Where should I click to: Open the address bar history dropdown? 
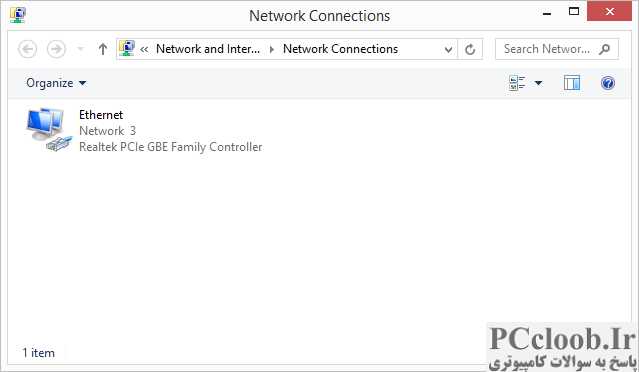coord(448,50)
